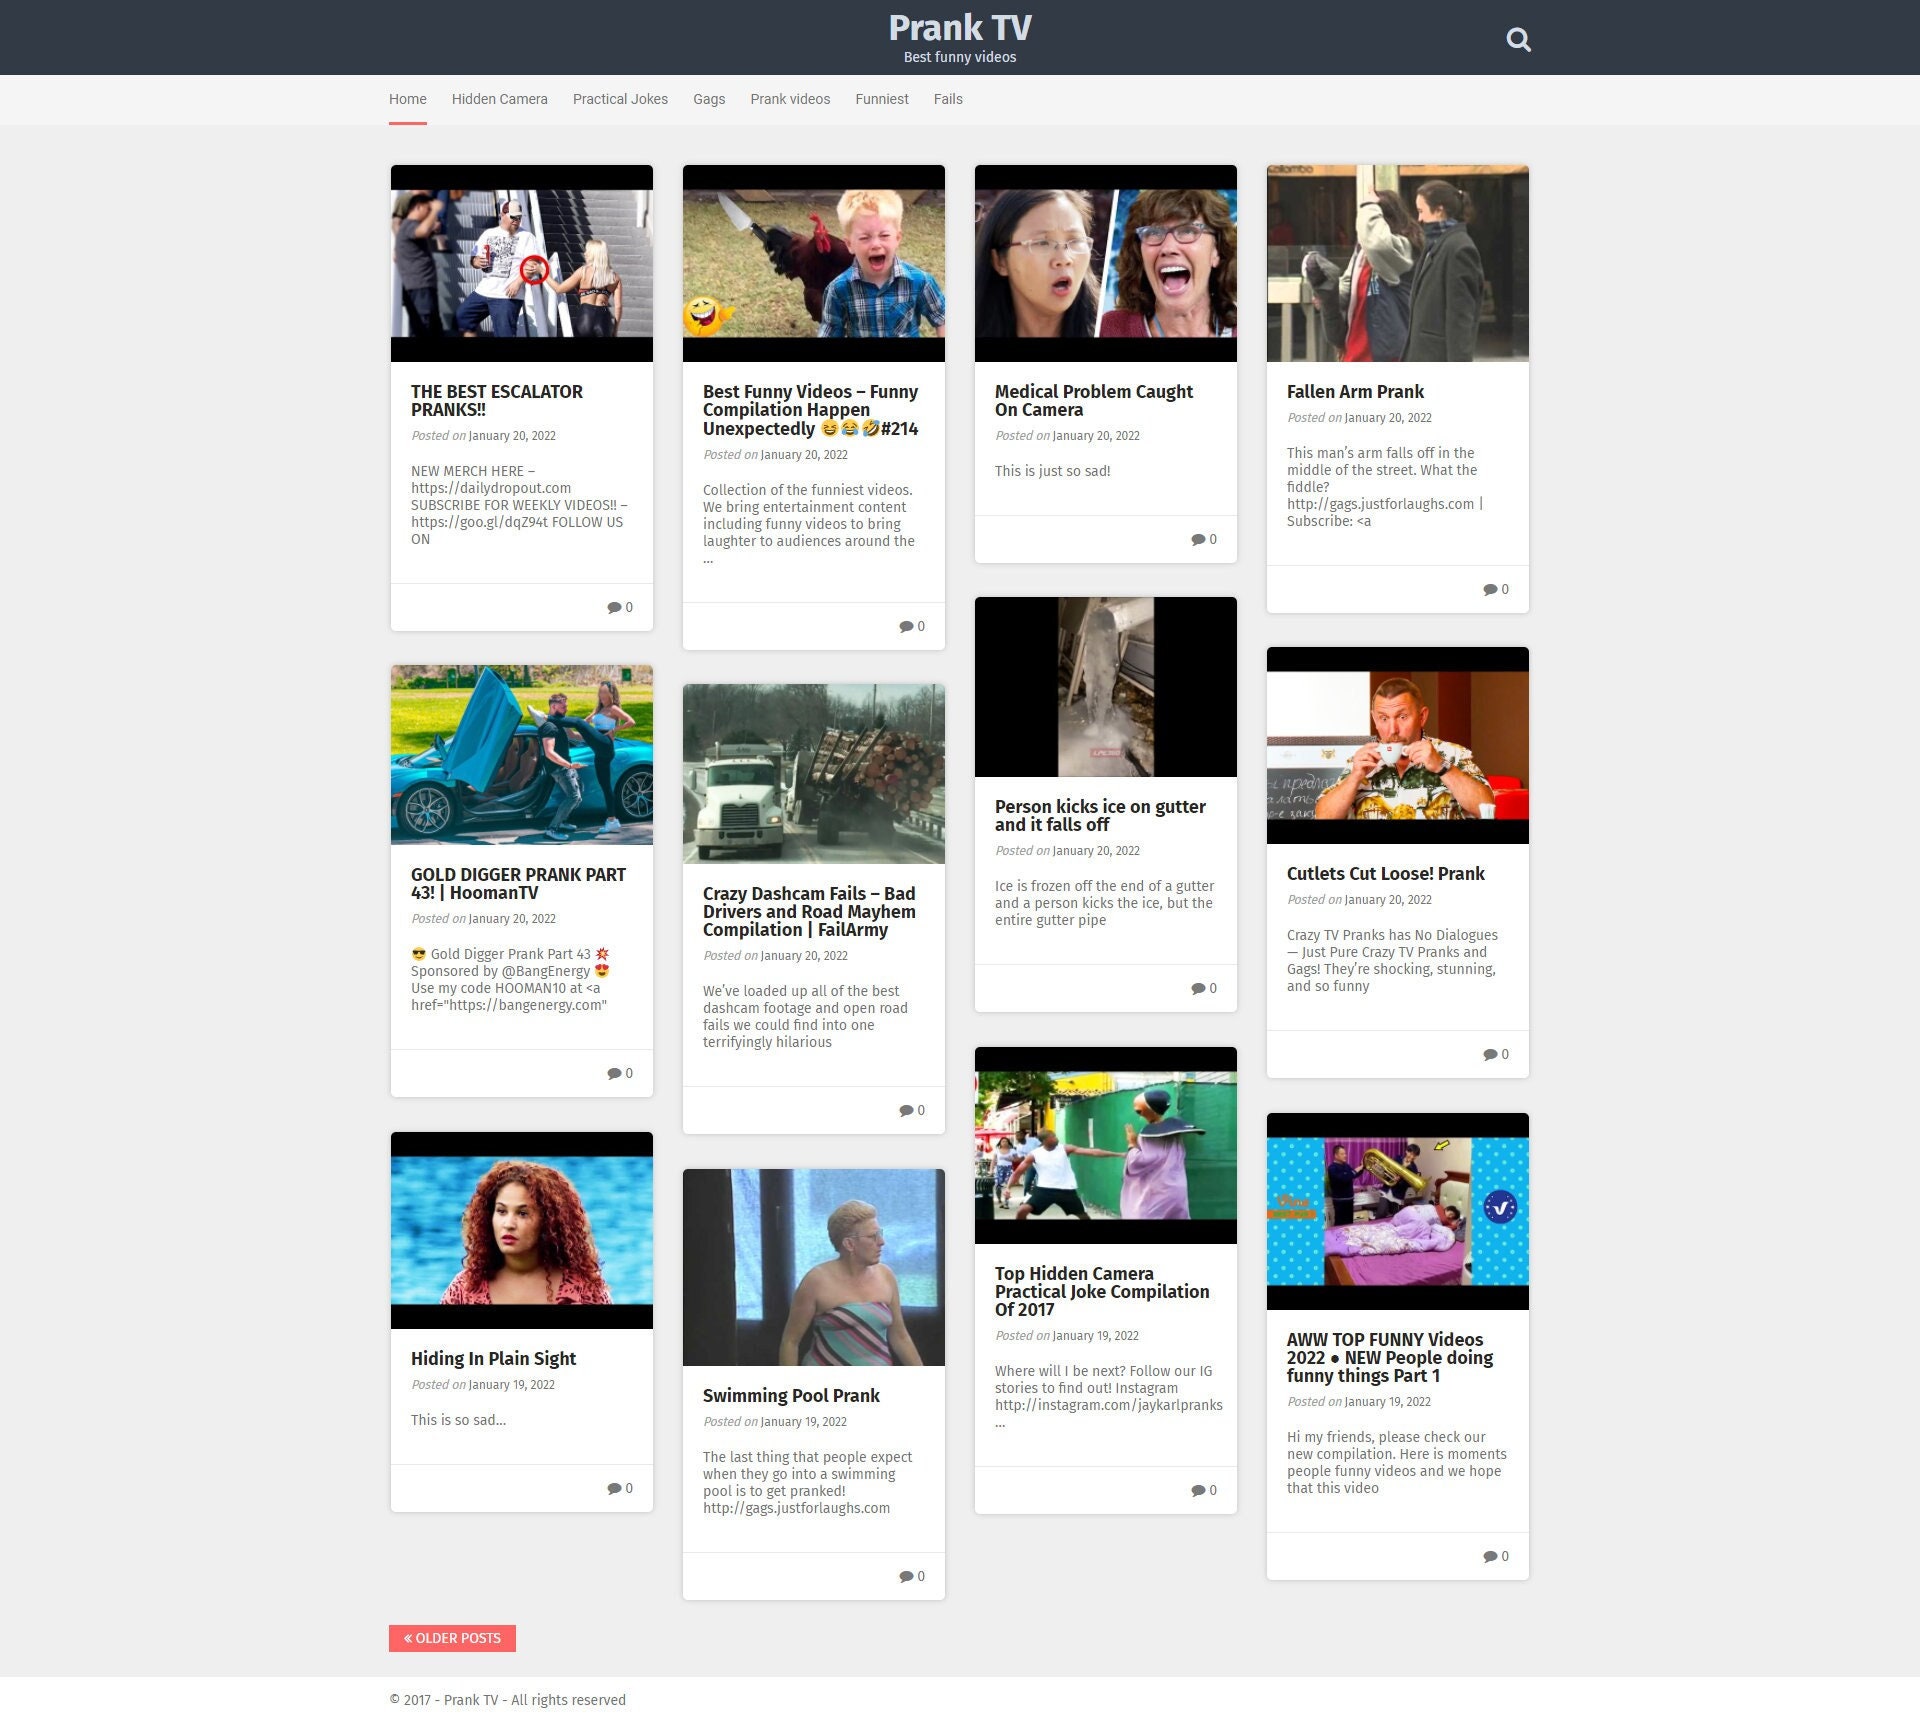Open the Funniest category

click(x=882, y=99)
